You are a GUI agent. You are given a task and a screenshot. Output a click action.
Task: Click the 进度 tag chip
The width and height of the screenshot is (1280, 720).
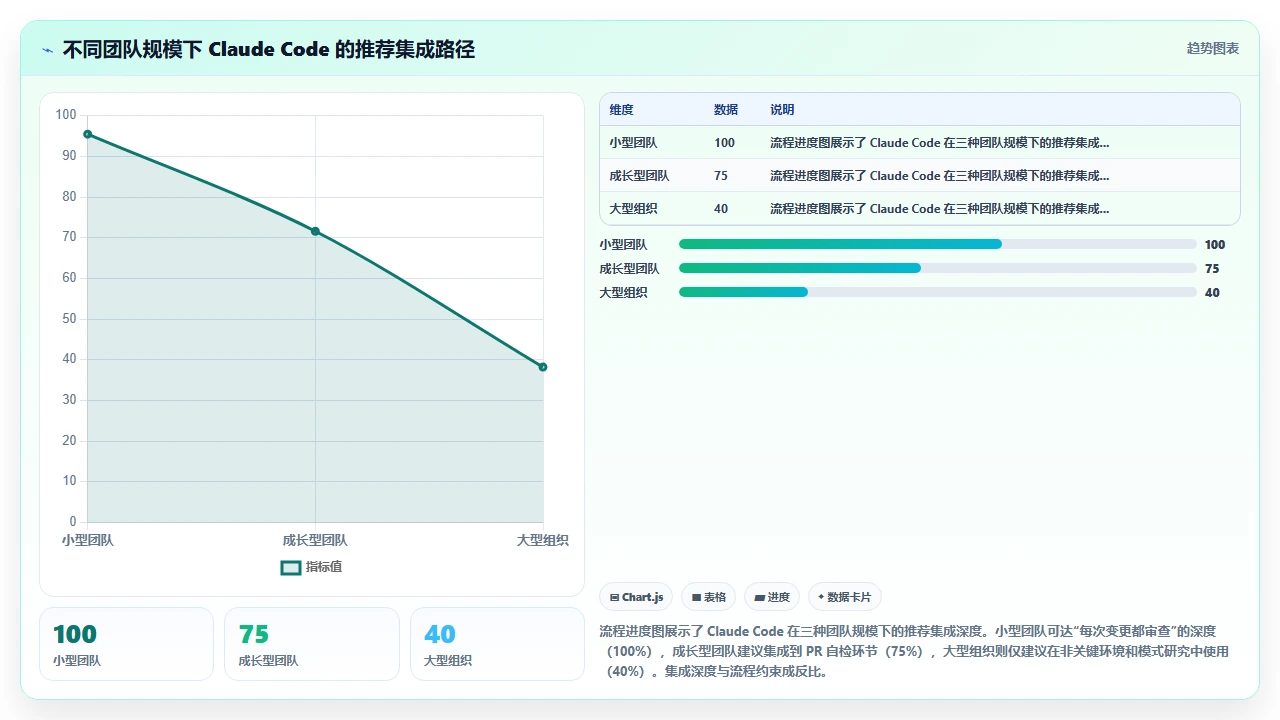coord(772,597)
